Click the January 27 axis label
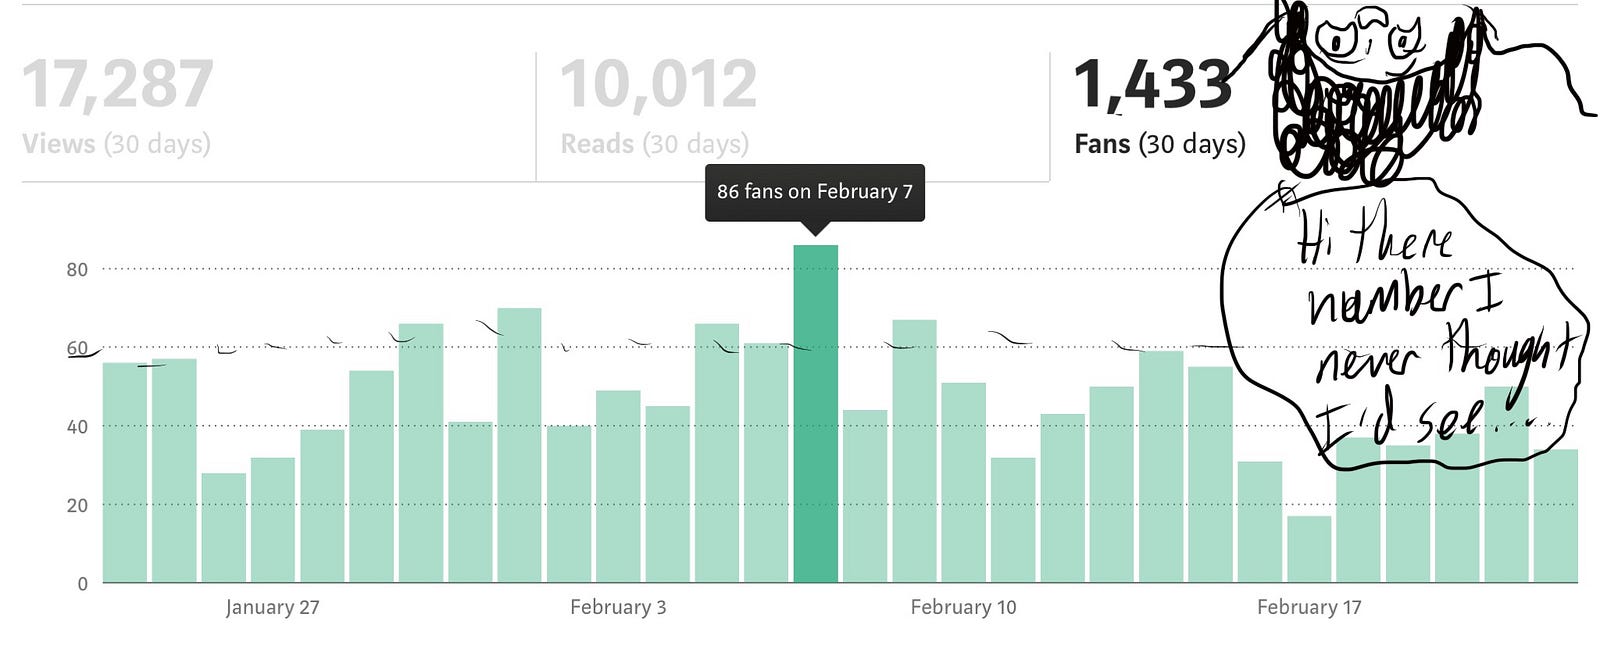1600x645 pixels. [272, 607]
